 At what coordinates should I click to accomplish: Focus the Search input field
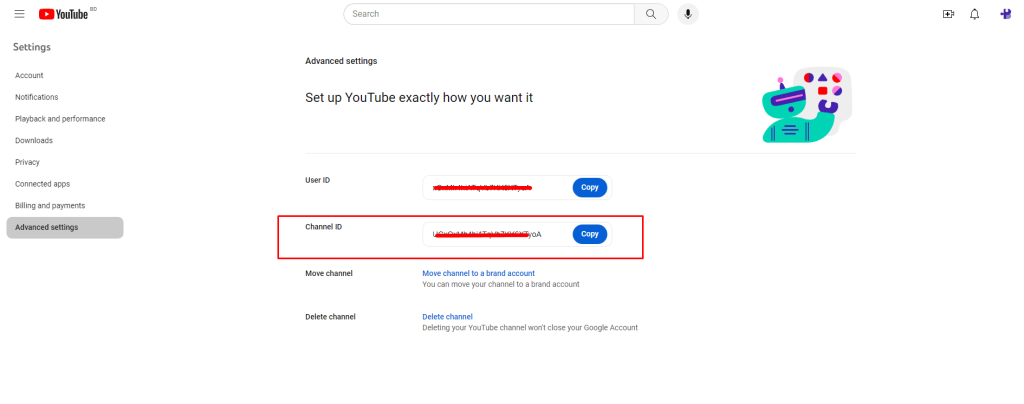(x=489, y=14)
